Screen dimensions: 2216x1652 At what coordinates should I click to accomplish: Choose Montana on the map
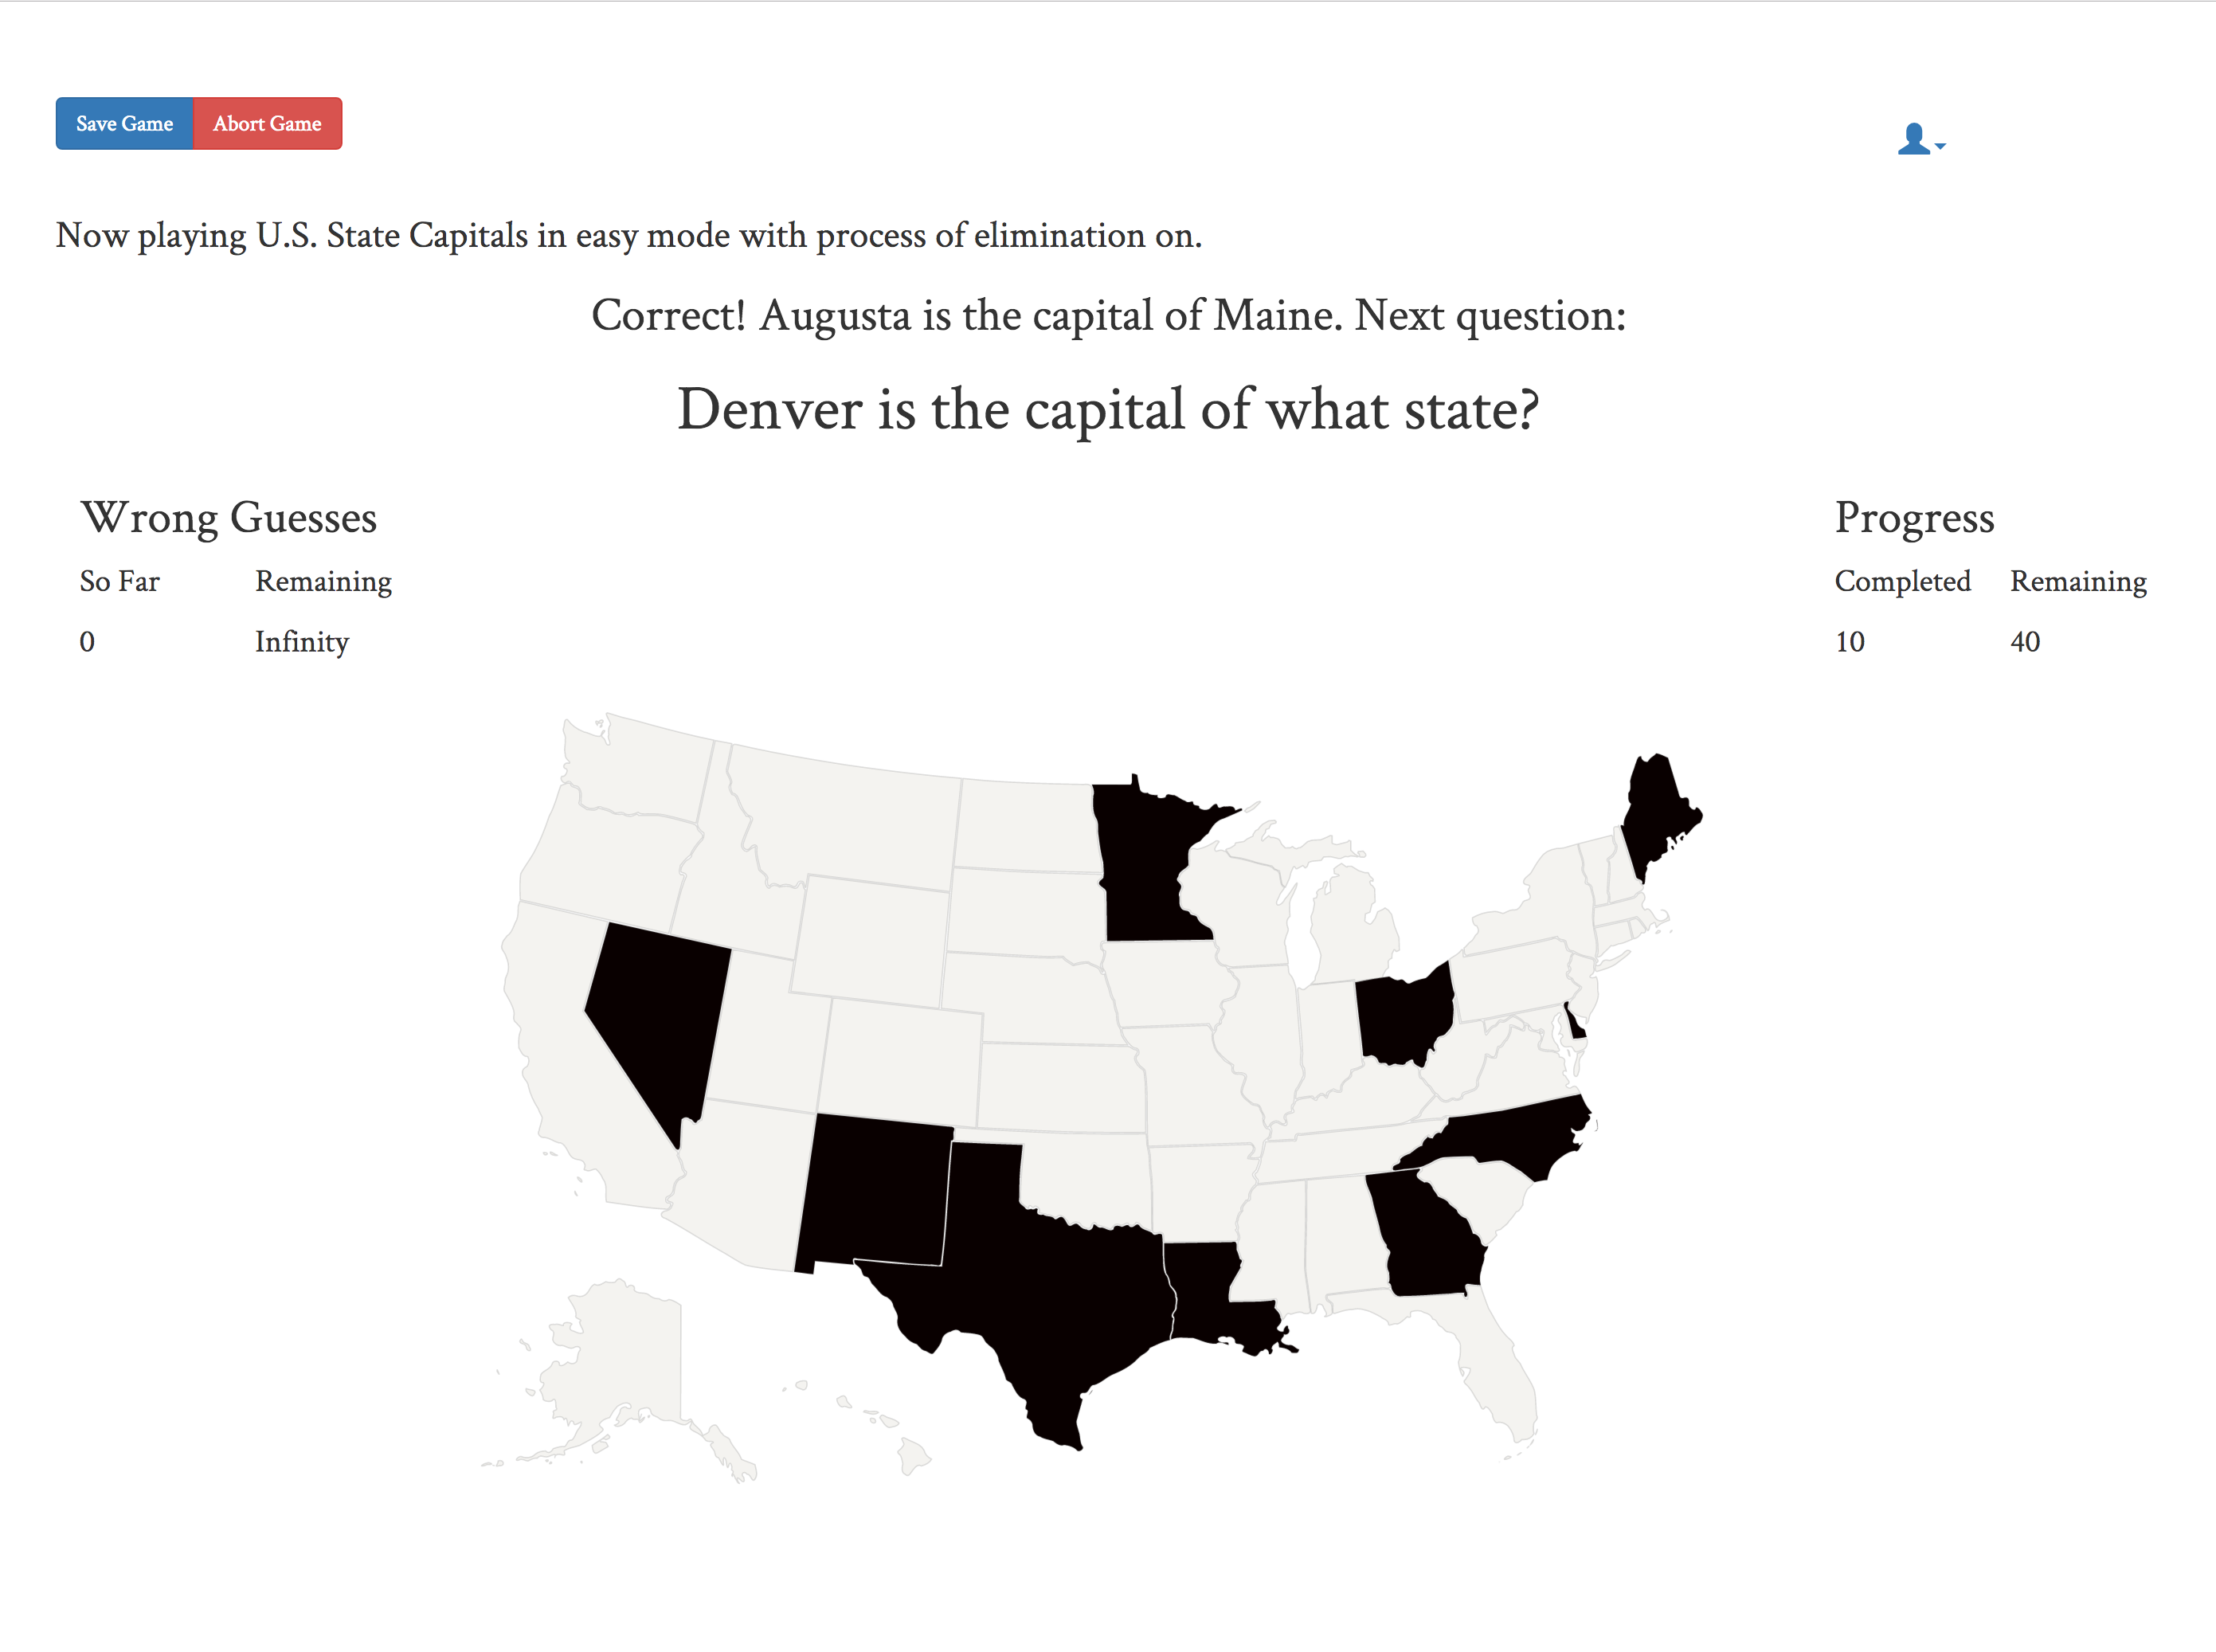pos(850,820)
